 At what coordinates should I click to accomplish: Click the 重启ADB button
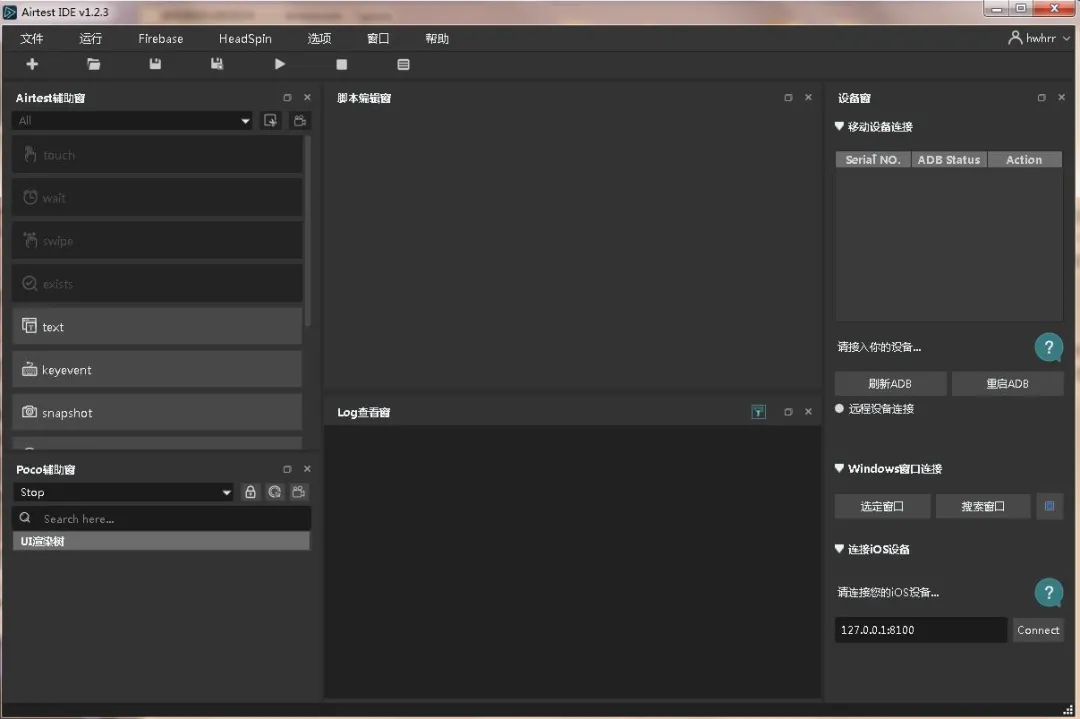click(x=1007, y=384)
